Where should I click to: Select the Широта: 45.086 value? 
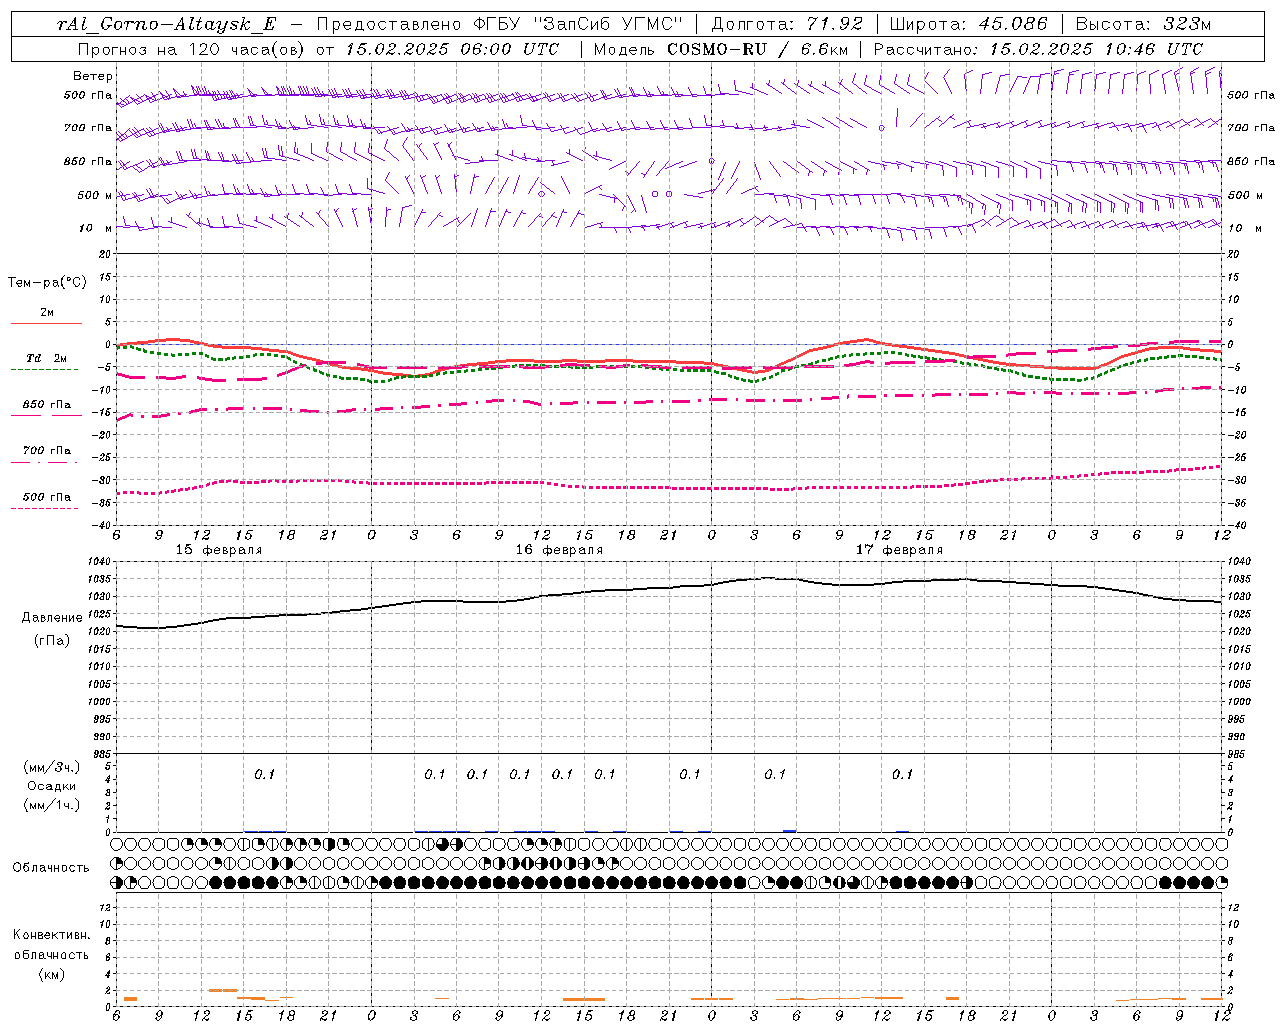pos(969,24)
